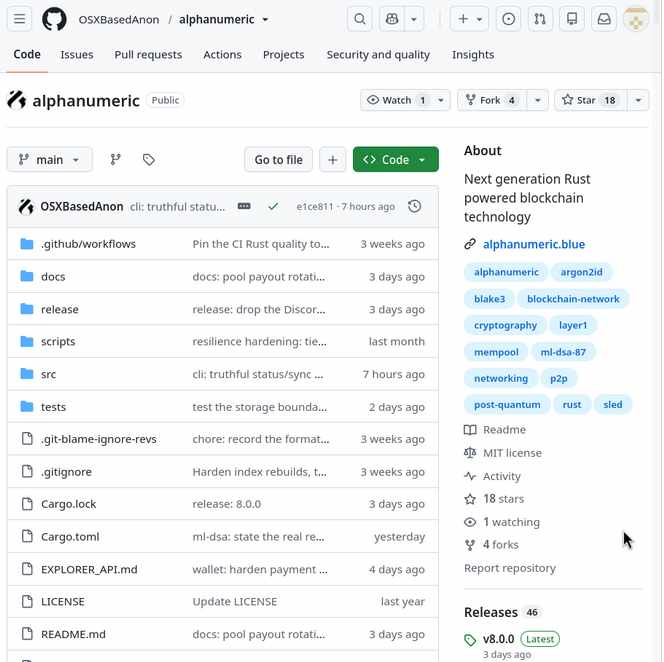This screenshot has width=664, height=662.
Task: Open alphanumeric.blue website link
Action: click(534, 244)
